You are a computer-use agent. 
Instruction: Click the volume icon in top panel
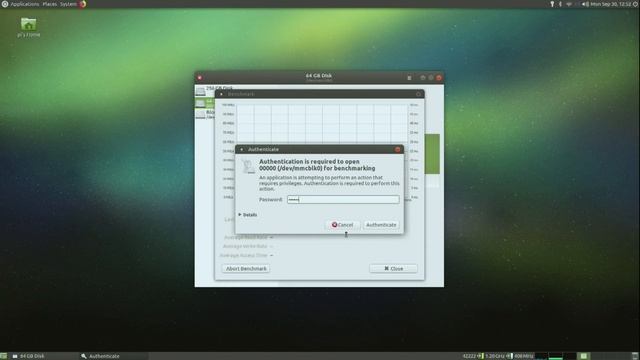pyautogui.click(x=585, y=4)
